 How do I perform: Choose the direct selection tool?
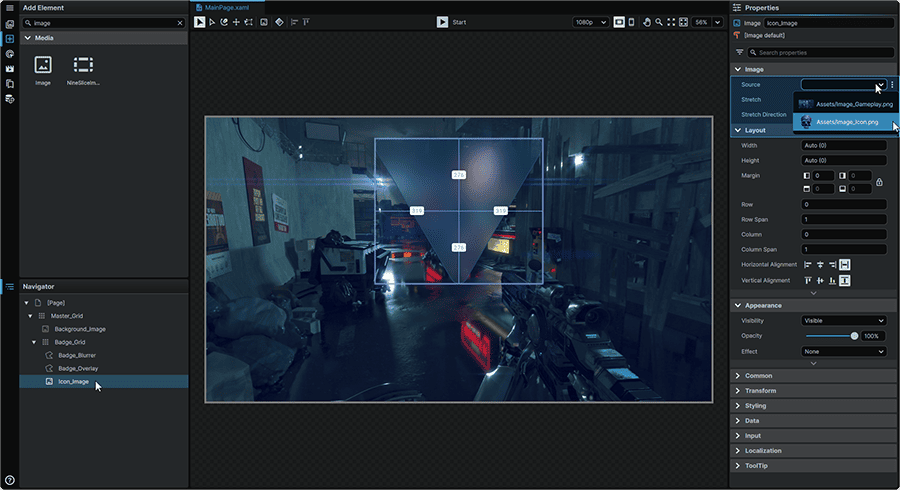tap(212, 22)
